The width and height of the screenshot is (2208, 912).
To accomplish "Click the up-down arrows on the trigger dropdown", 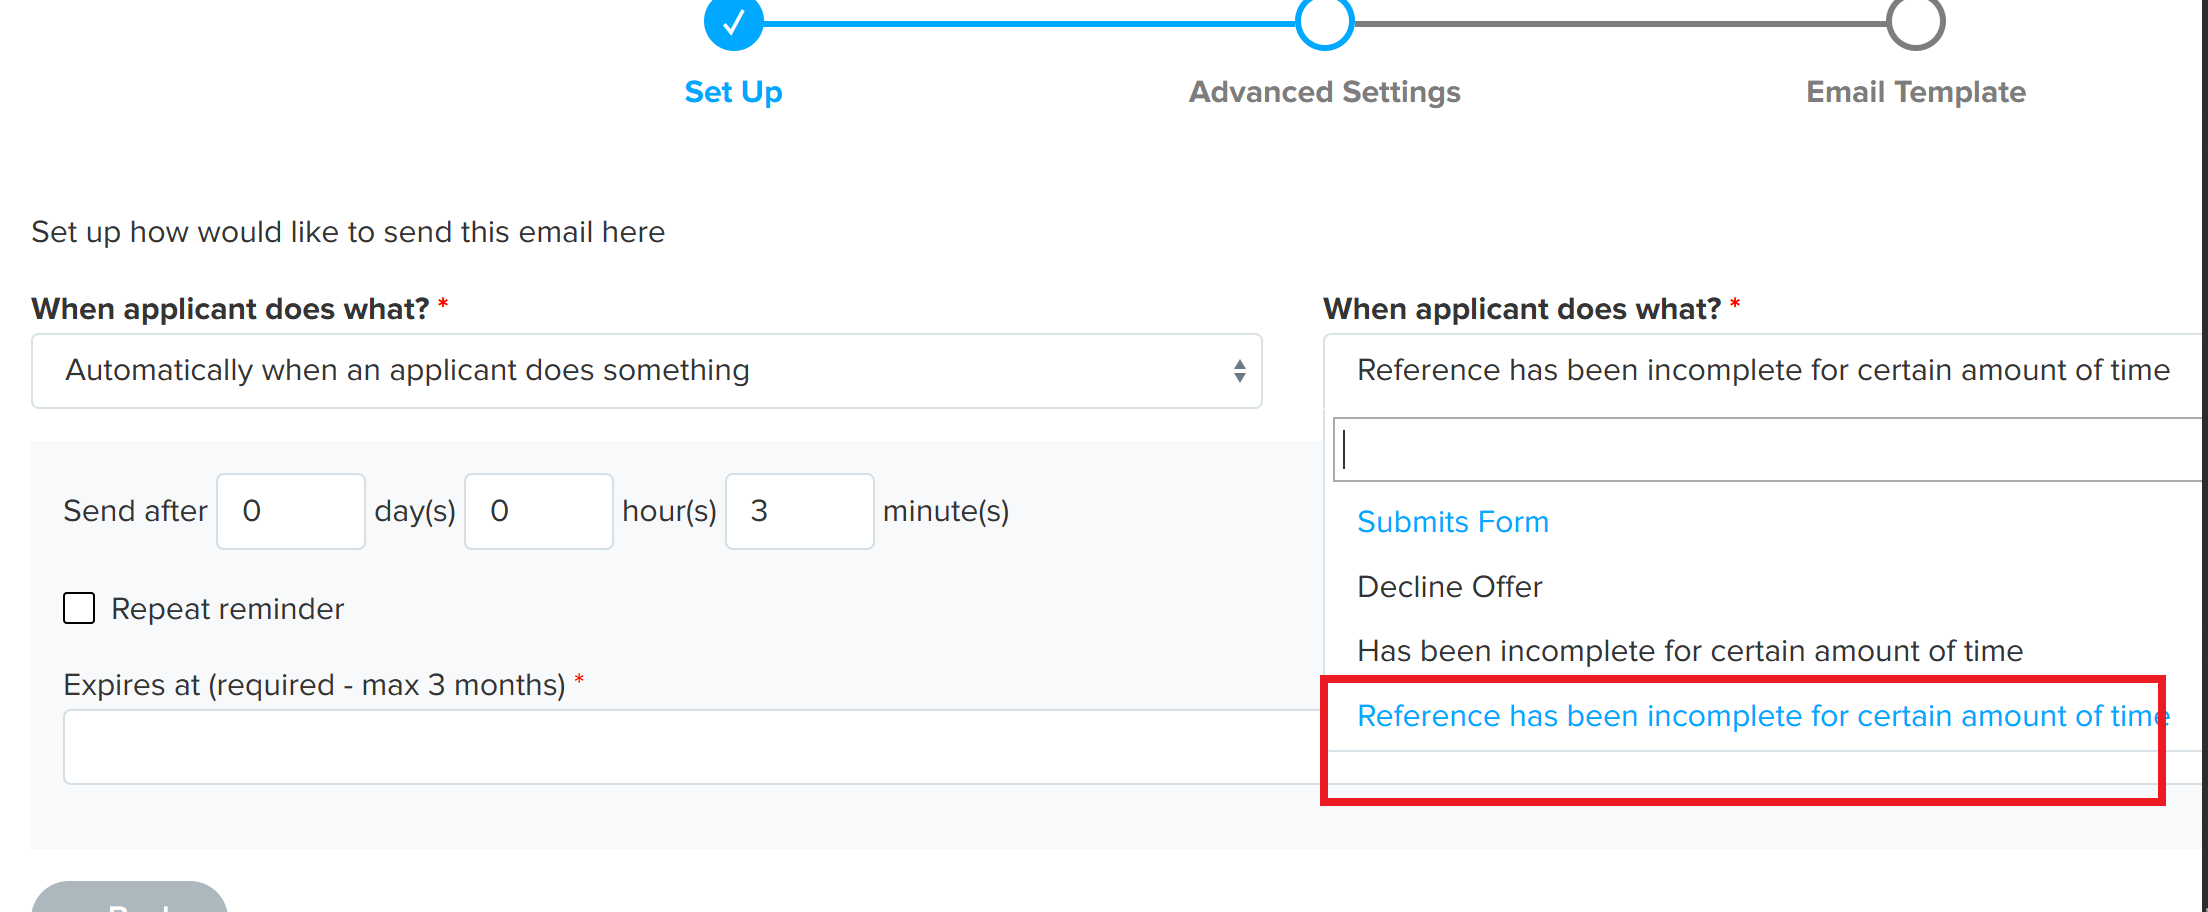I will pos(1239,371).
